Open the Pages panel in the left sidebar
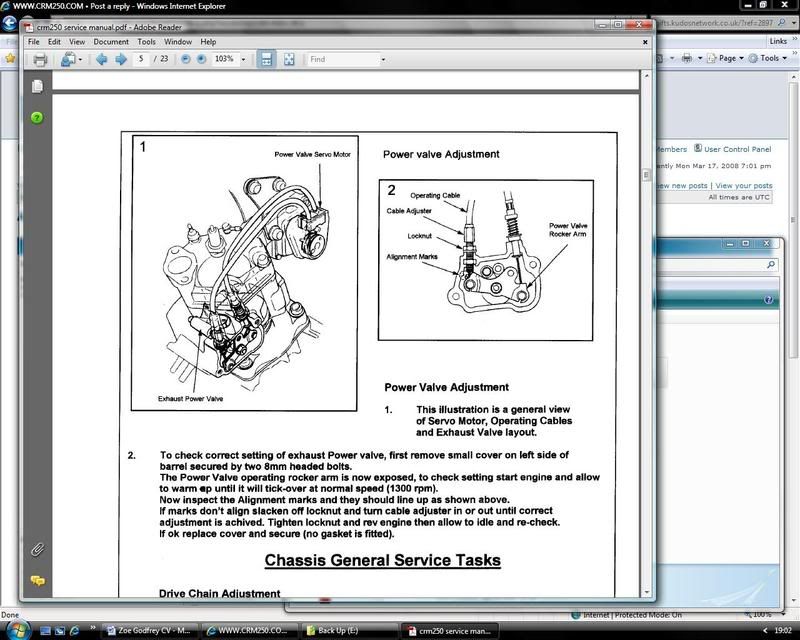This screenshot has height=640, width=800. click(x=37, y=86)
